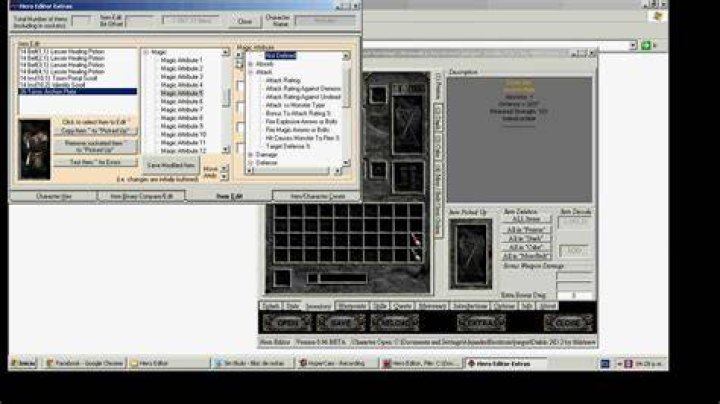Viewport: 720px width, 404px height.
Task: Select Magic Attribute 1 in tree
Action: point(181,60)
